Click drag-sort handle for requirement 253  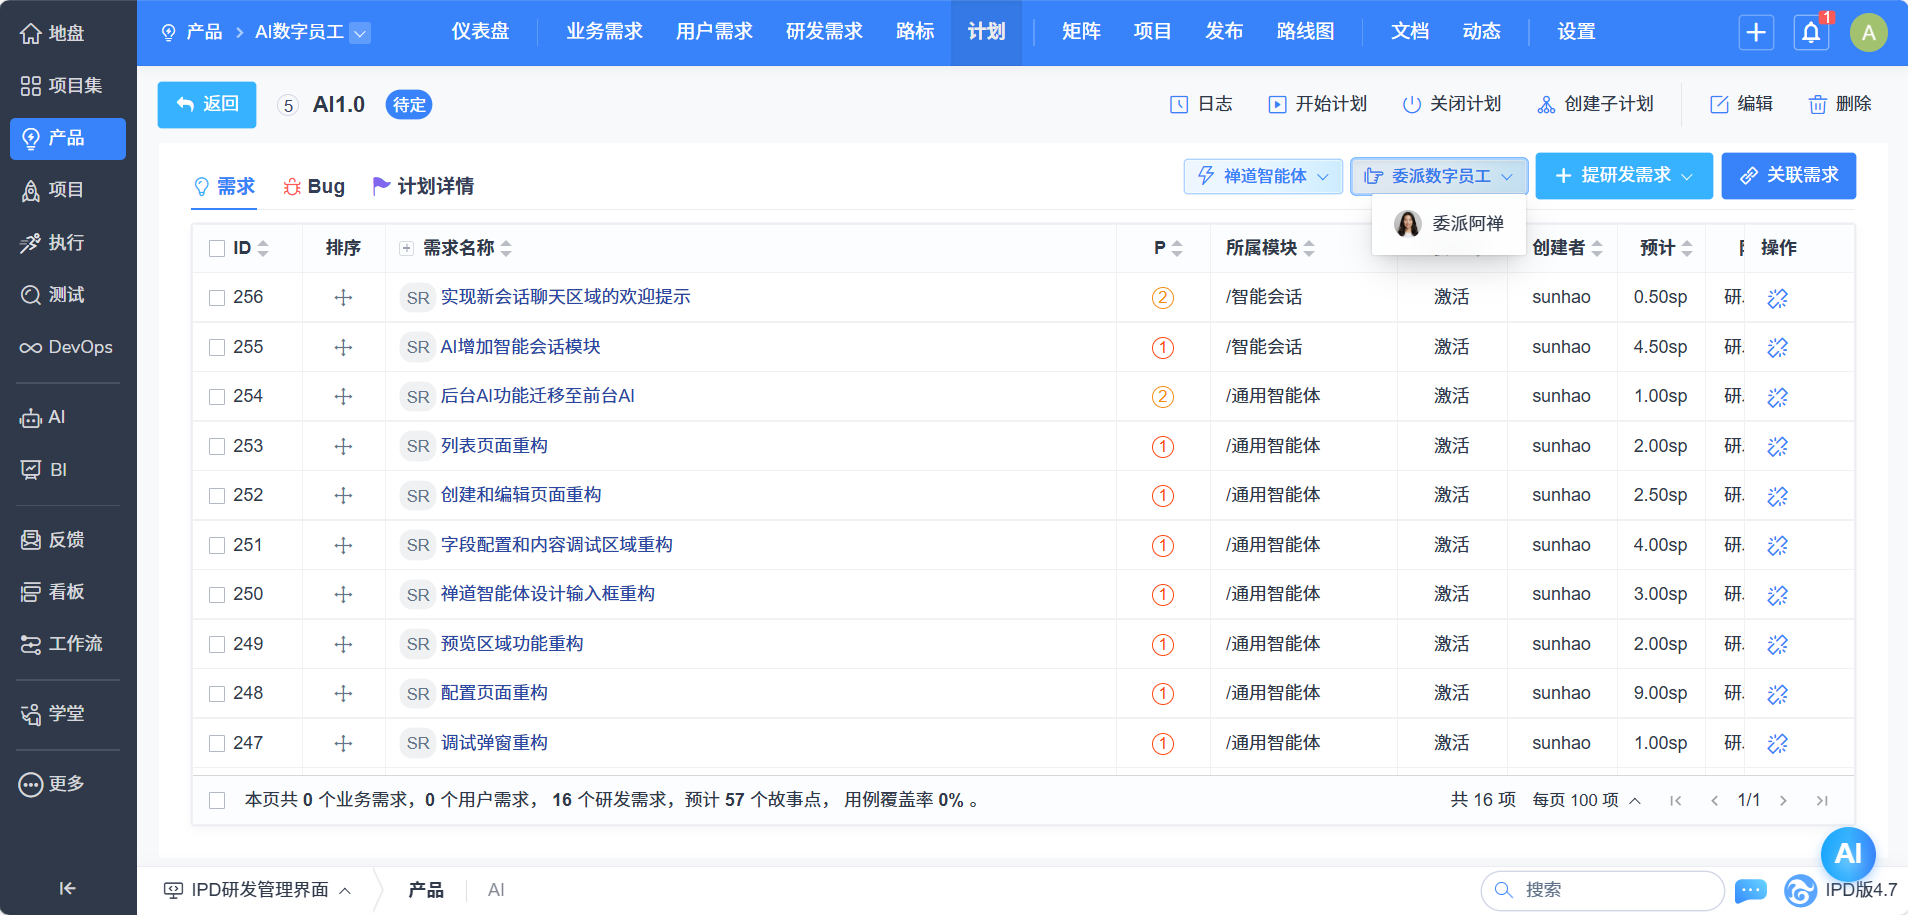[343, 446]
